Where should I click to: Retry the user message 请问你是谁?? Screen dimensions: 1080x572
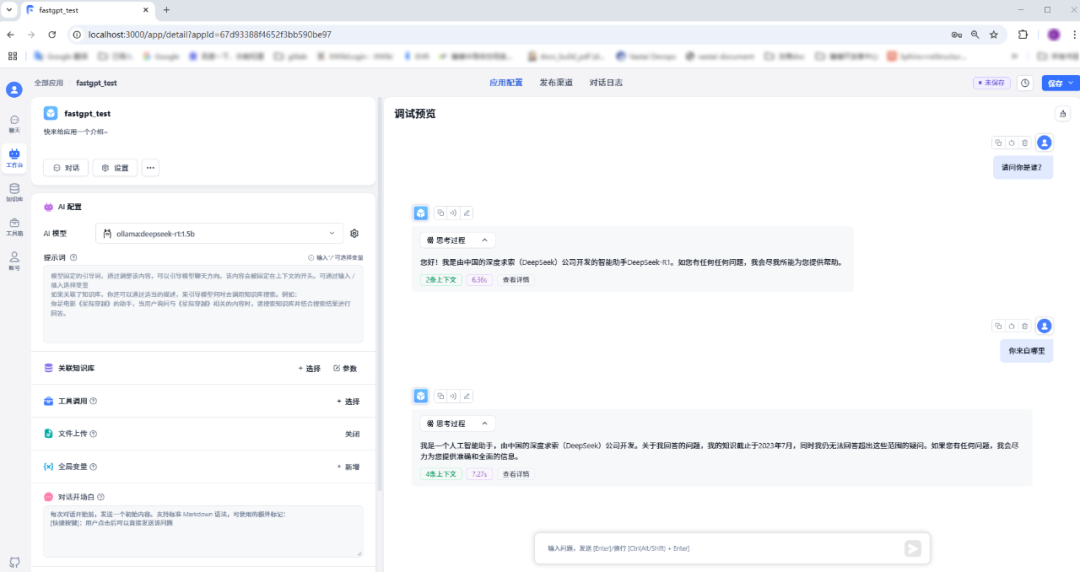[1011, 143]
